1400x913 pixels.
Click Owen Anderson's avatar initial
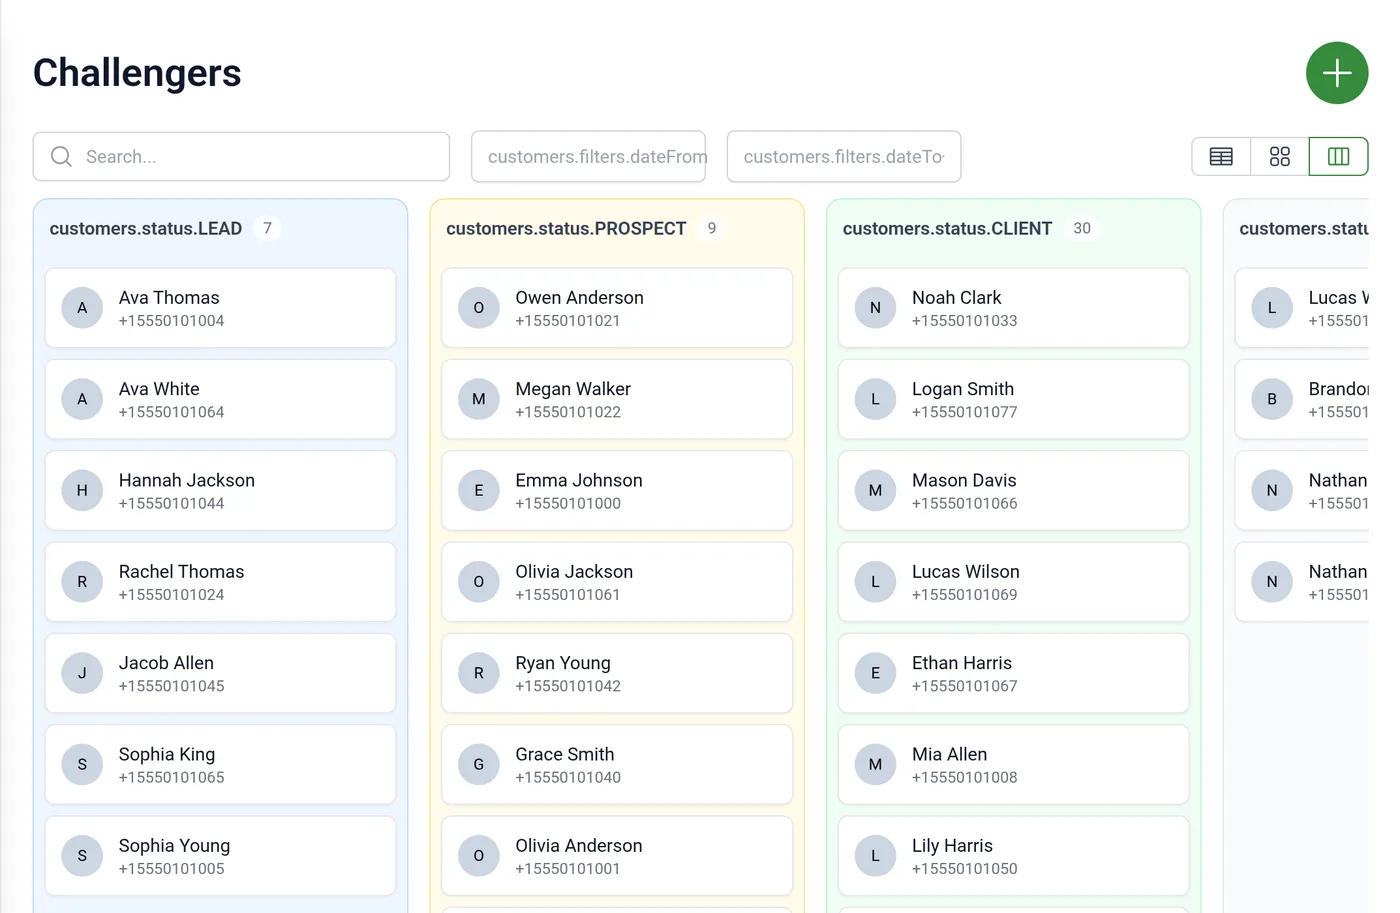(479, 308)
